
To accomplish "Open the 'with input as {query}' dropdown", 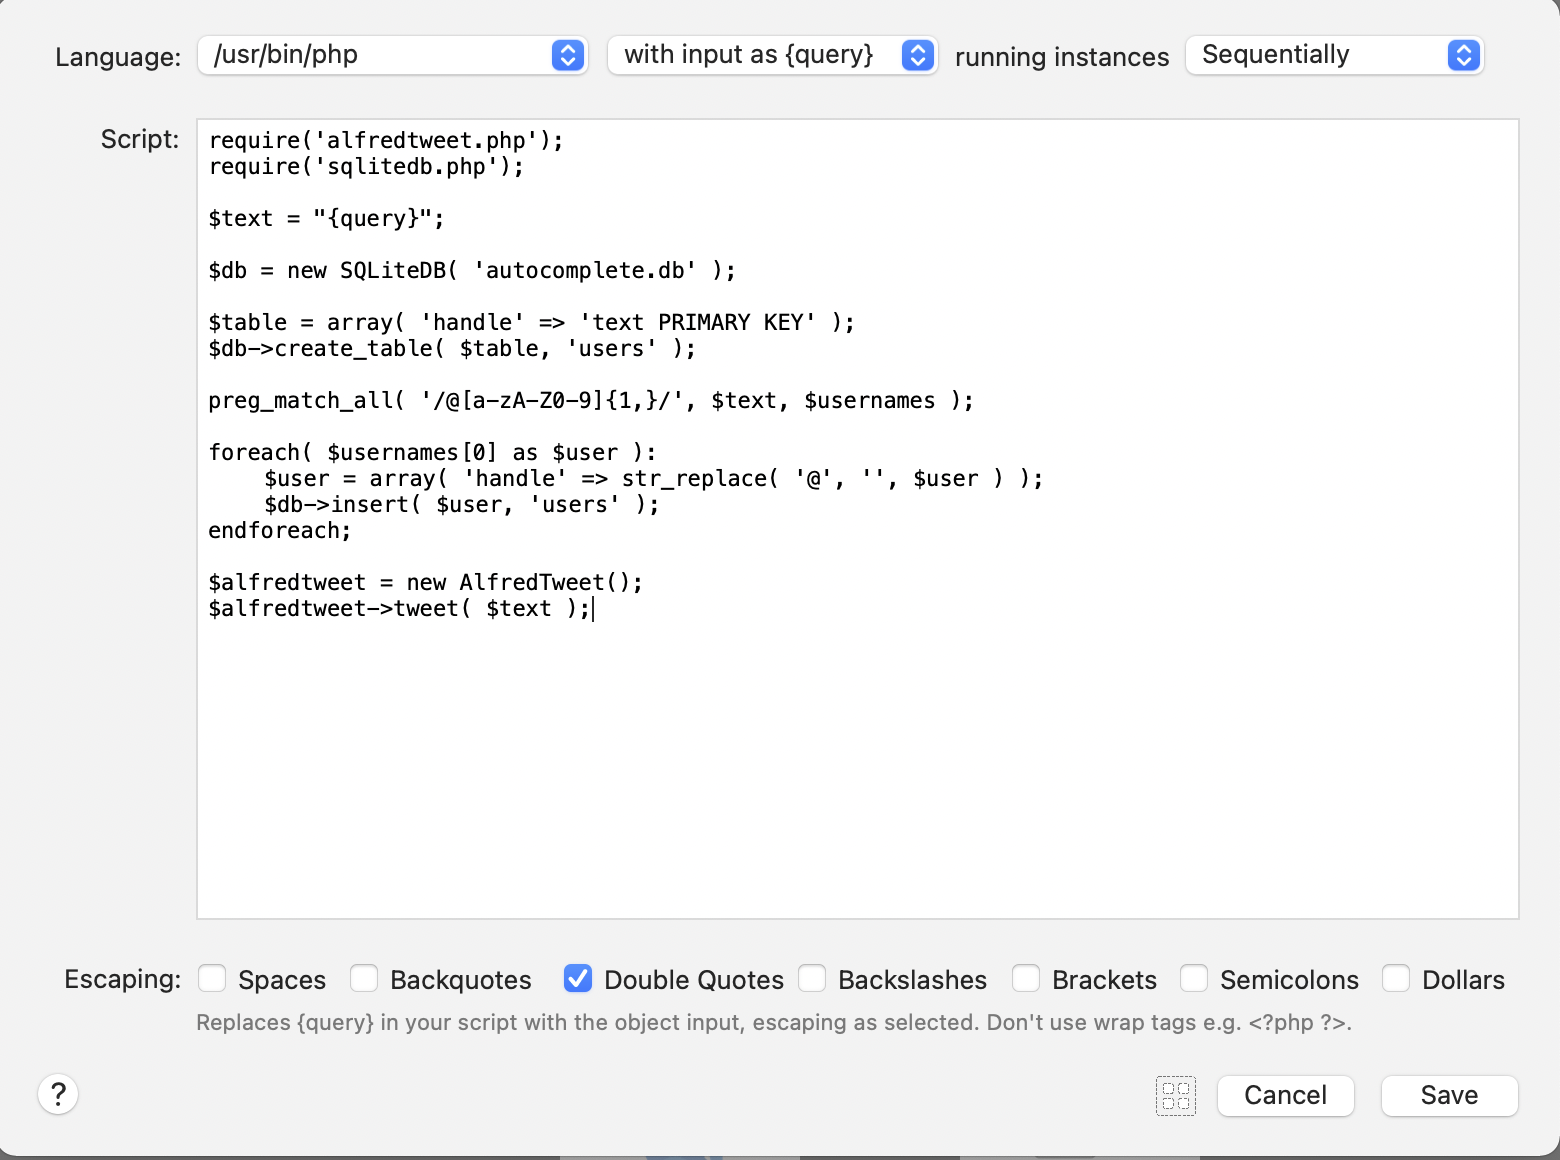I will pos(772,55).
